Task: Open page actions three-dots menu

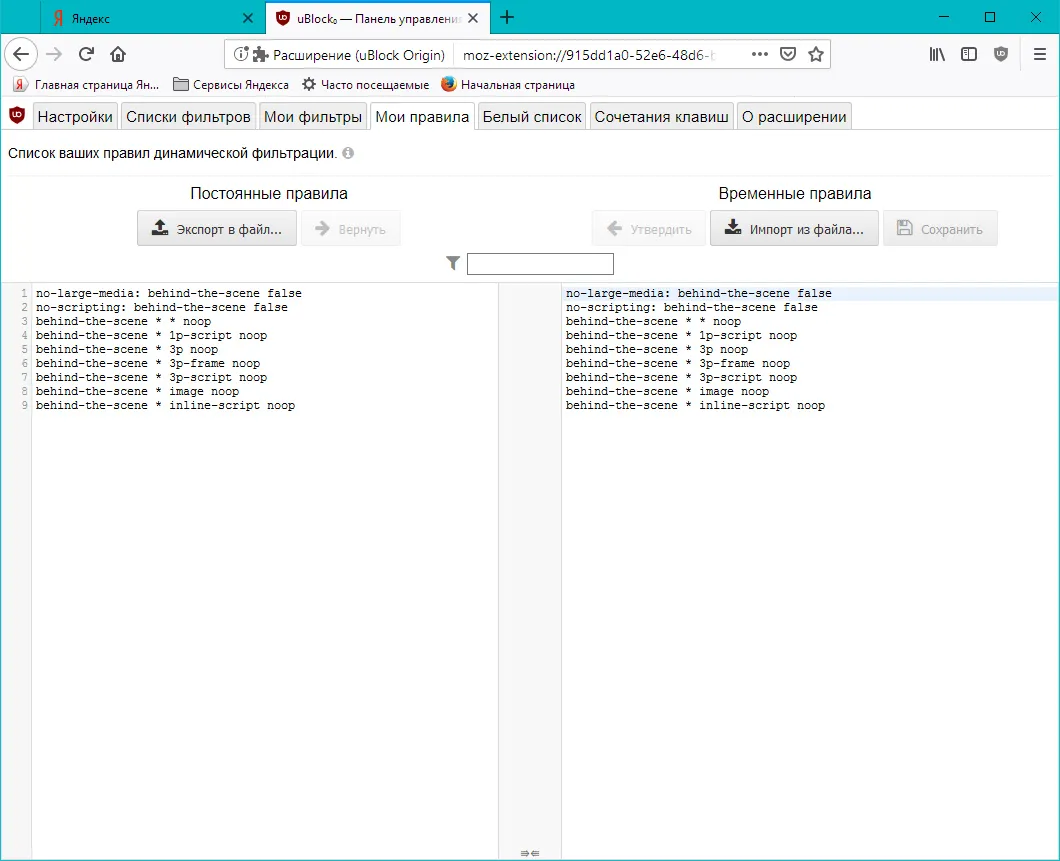Action: click(x=759, y=54)
